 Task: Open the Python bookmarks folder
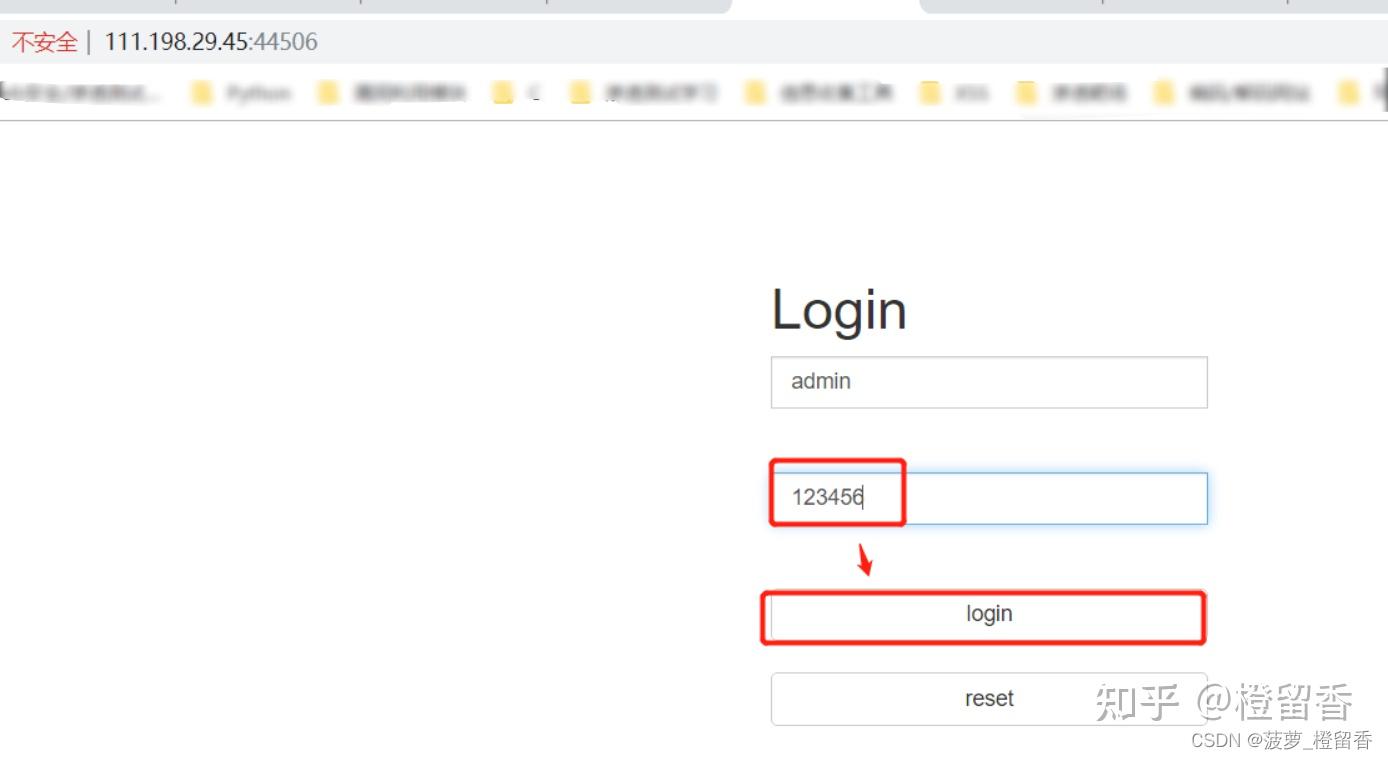pyautogui.click(x=258, y=92)
